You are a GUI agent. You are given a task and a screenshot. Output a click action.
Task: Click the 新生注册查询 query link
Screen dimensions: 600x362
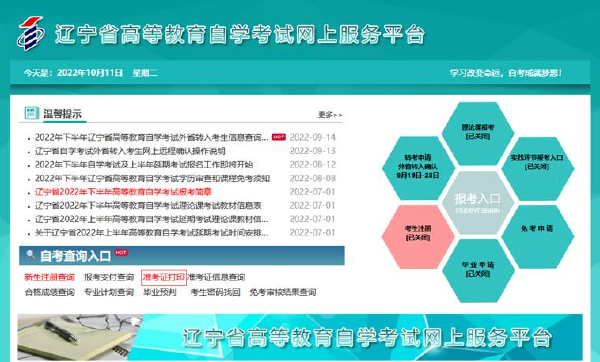click(x=49, y=277)
